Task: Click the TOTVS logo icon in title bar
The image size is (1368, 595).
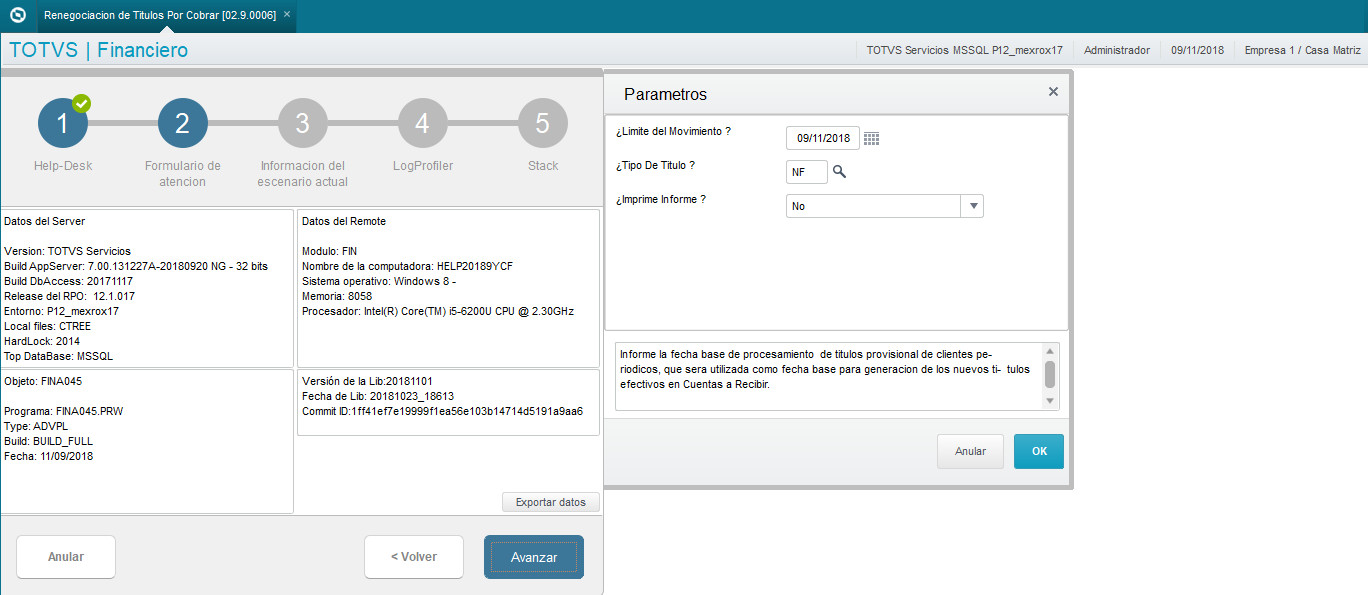Action: point(17,16)
